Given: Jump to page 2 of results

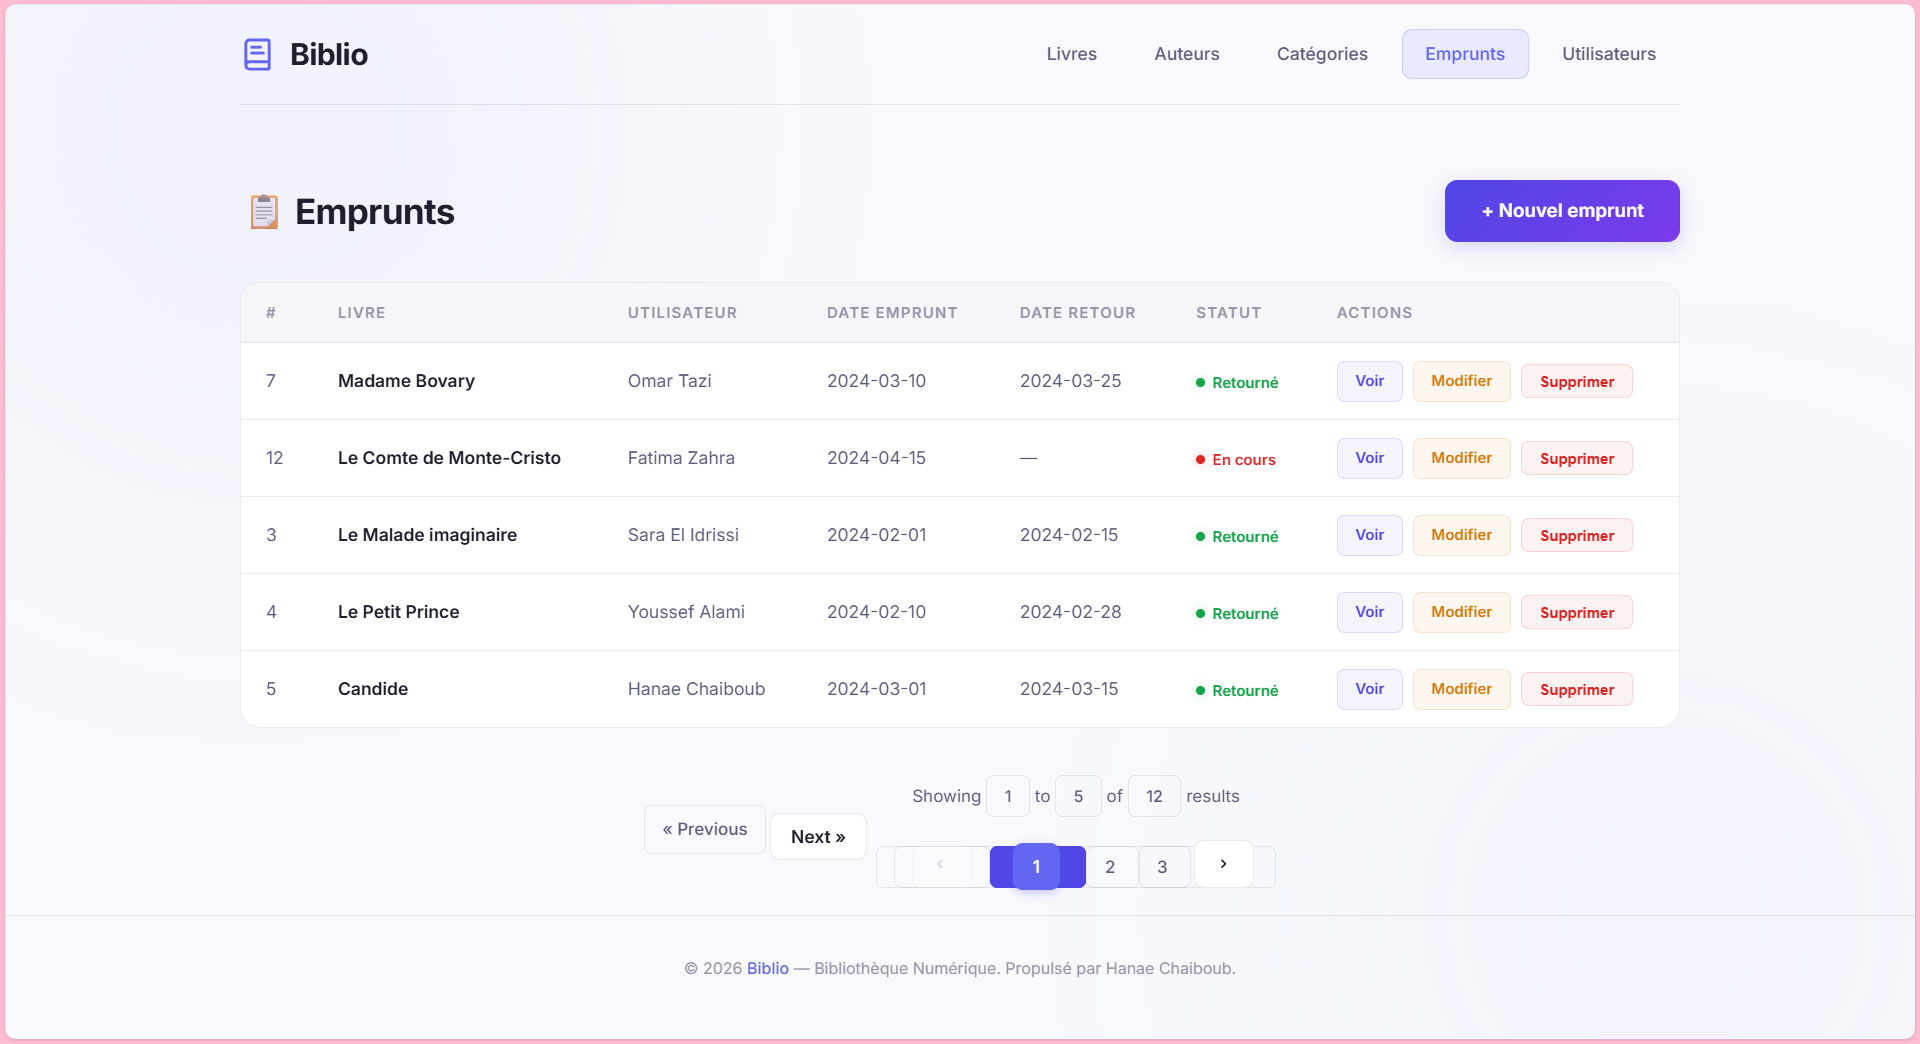Looking at the screenshot, I should click(1110, 867).
